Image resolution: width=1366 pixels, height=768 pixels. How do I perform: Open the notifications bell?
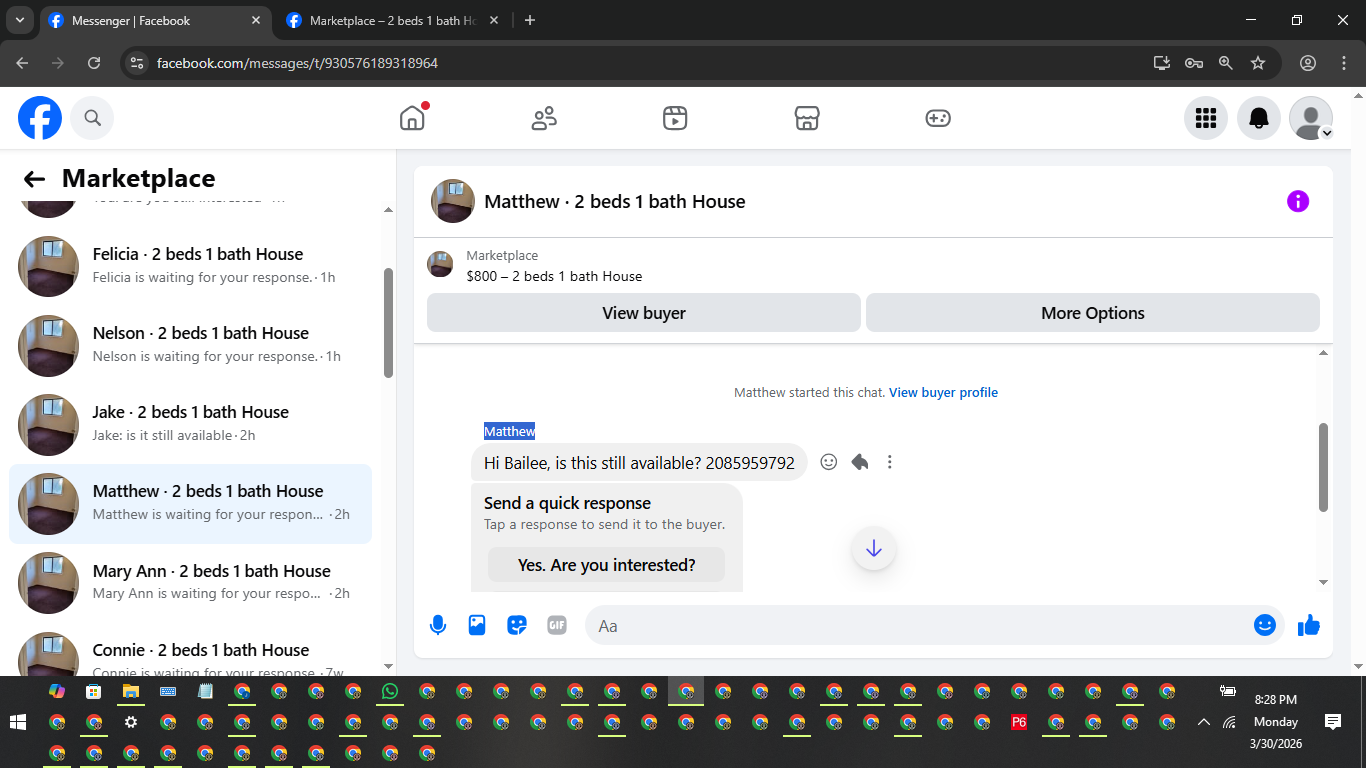tap(1259, 118)
